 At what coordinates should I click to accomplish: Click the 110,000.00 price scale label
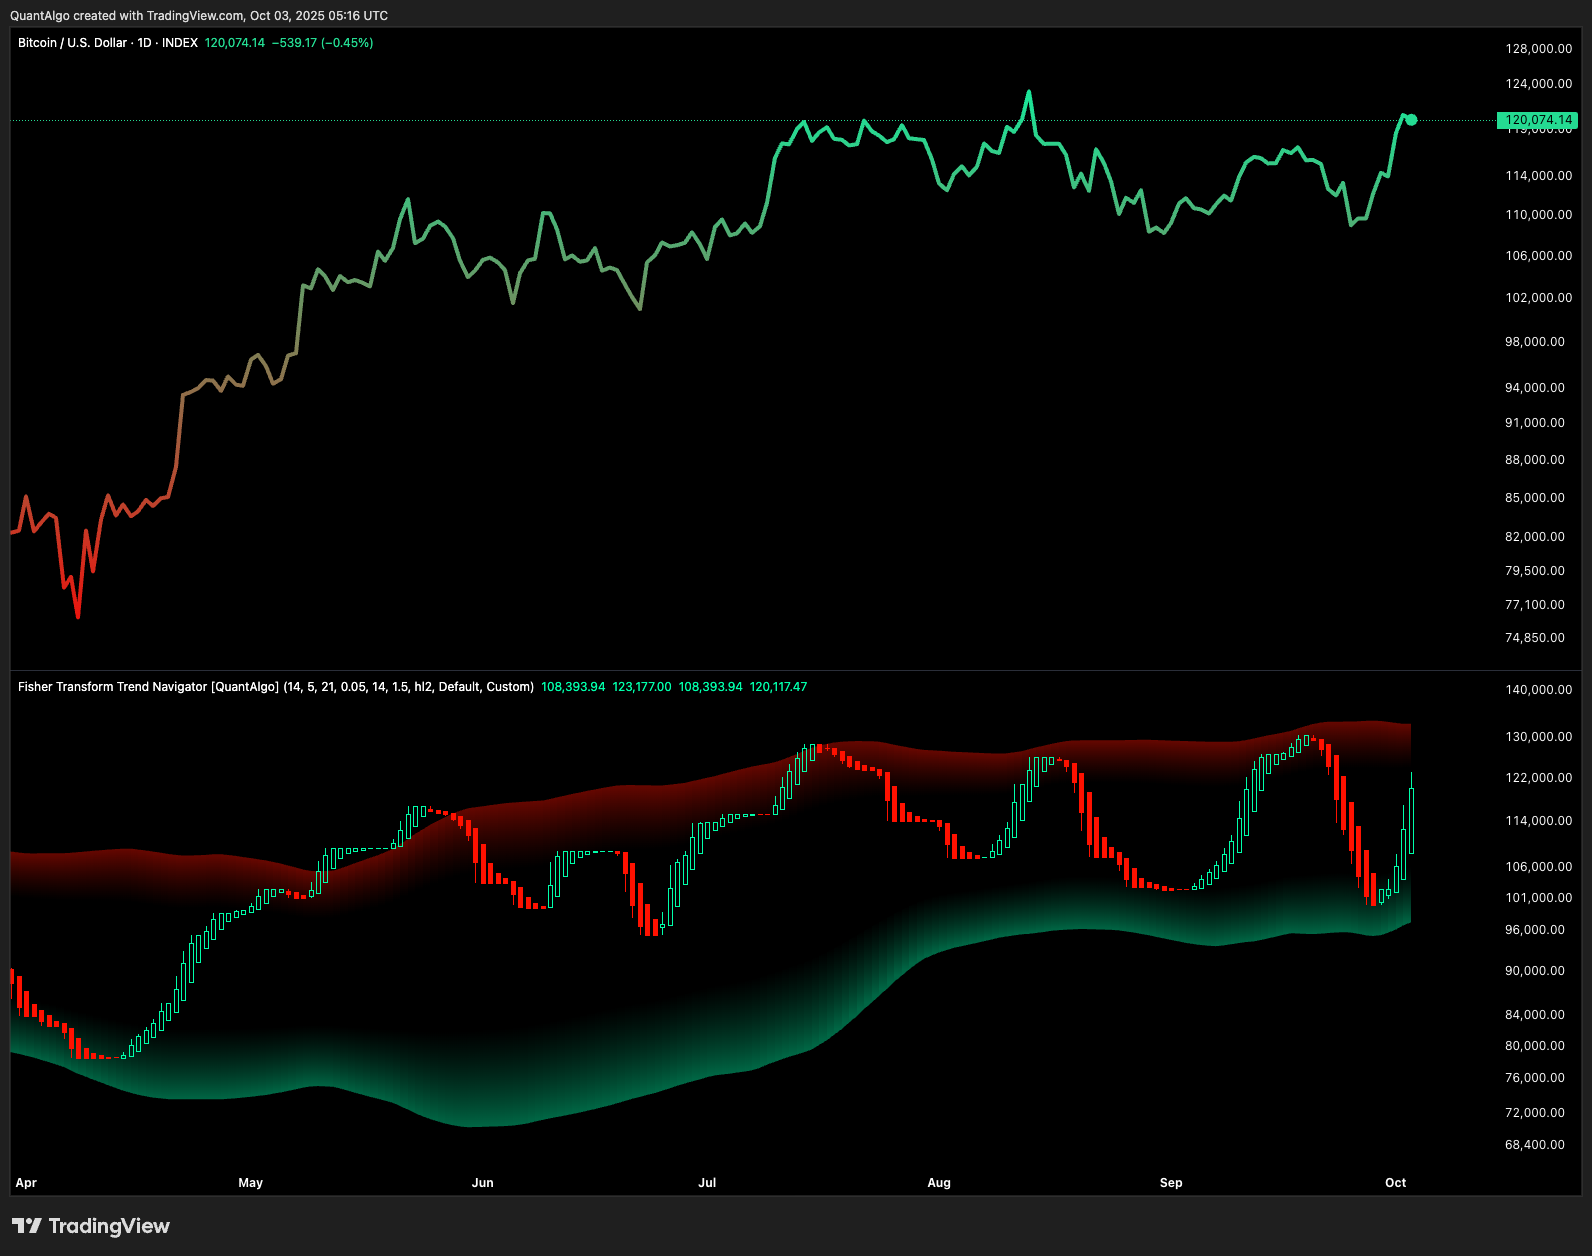tap(1538, 215)
